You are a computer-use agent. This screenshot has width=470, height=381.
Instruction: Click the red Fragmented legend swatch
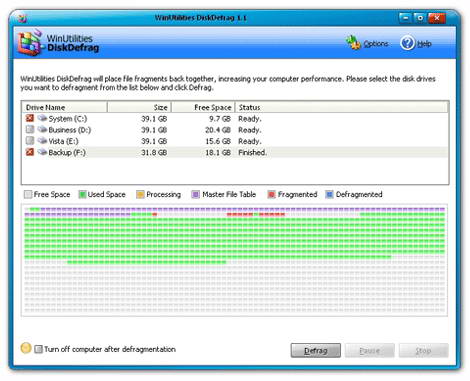pos(272,194)
